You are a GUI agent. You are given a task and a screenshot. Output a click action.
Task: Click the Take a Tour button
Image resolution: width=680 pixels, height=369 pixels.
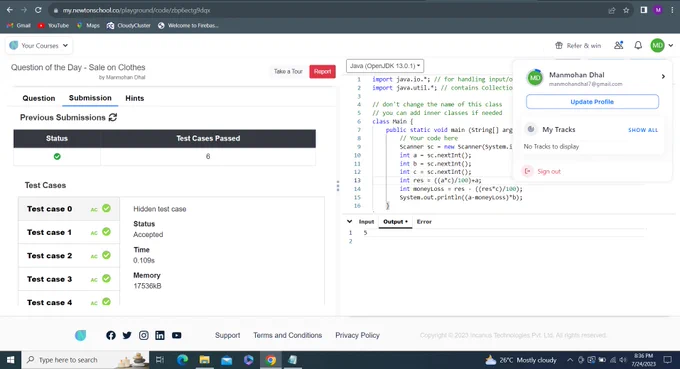point(288,72)
